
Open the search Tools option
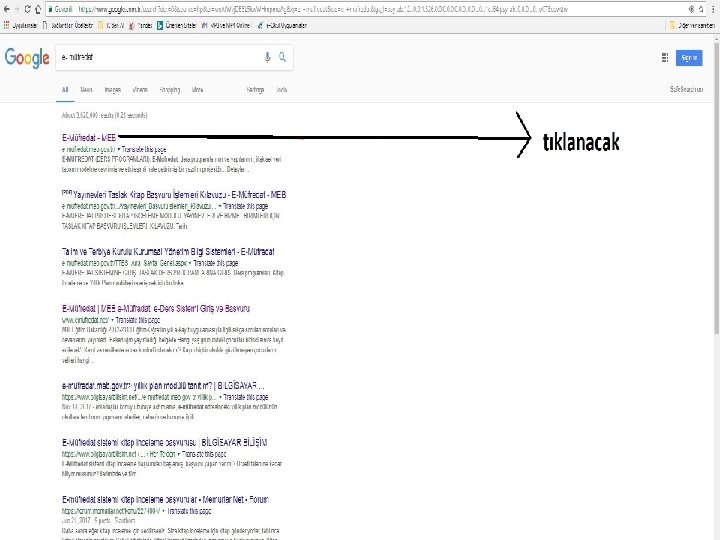pyautogui.click(x=282, y=90)
